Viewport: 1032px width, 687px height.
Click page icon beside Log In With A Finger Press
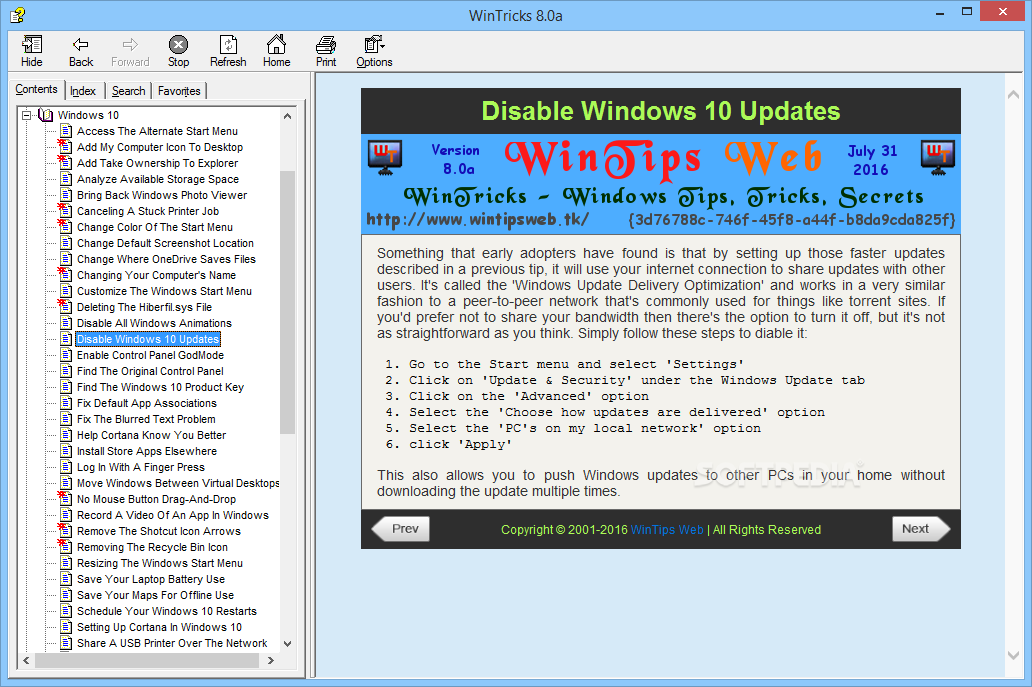[66, 467]
